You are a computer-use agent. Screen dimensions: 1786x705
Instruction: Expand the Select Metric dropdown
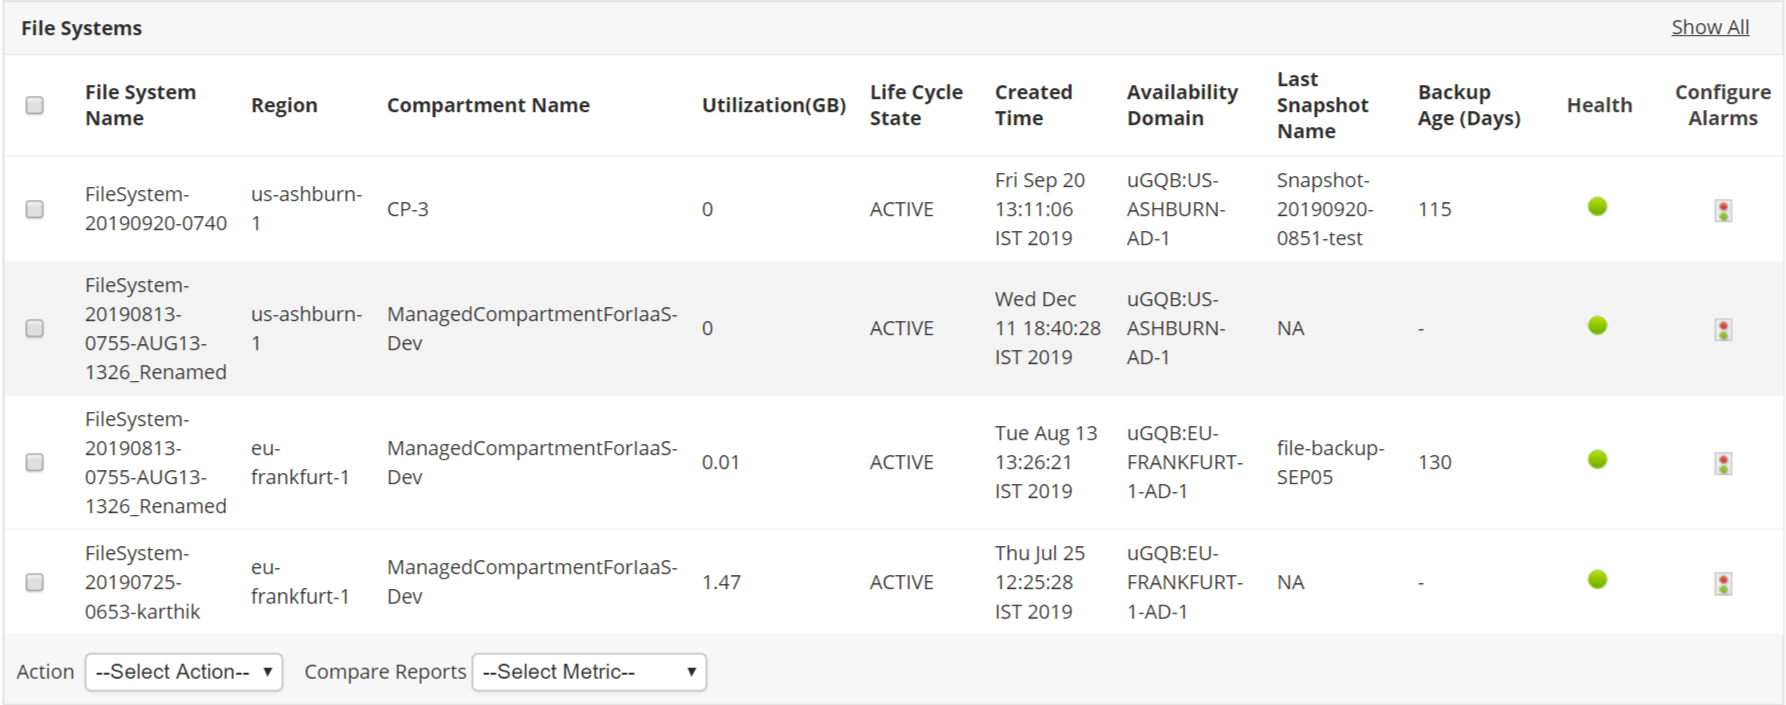[589, 672]
